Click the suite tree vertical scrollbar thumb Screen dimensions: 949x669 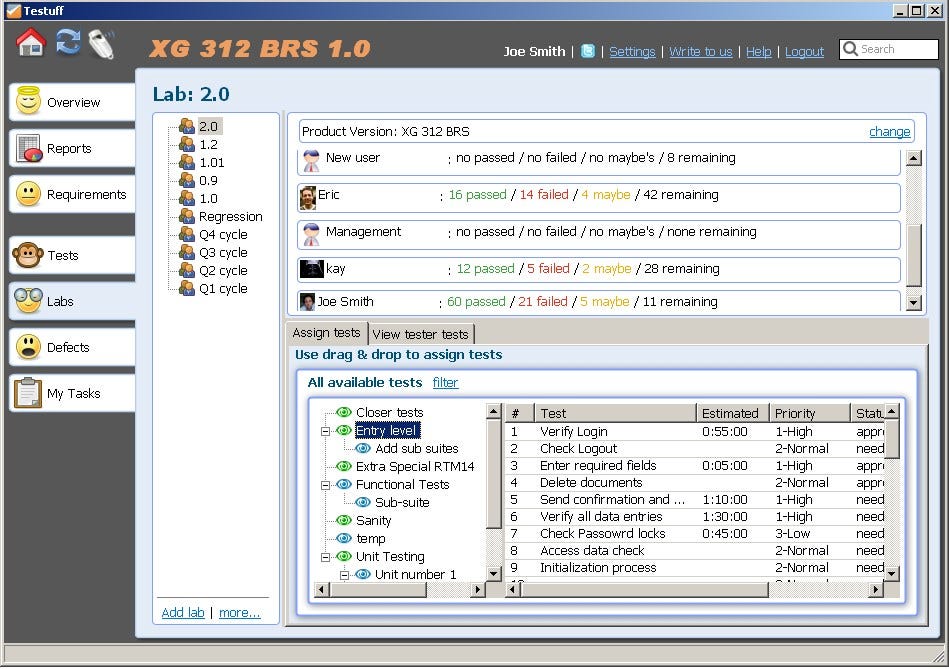coord(494,473)
